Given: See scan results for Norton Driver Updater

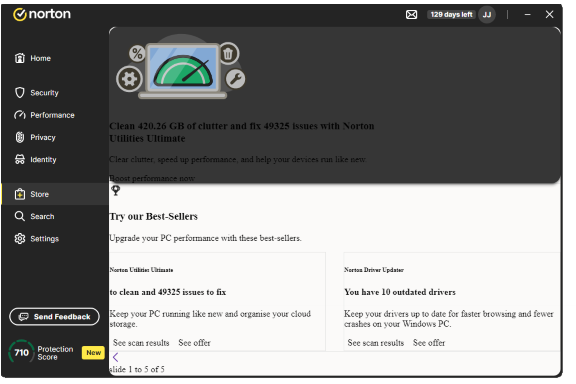Looking at the screenshot, I should [x=376, y=343].
